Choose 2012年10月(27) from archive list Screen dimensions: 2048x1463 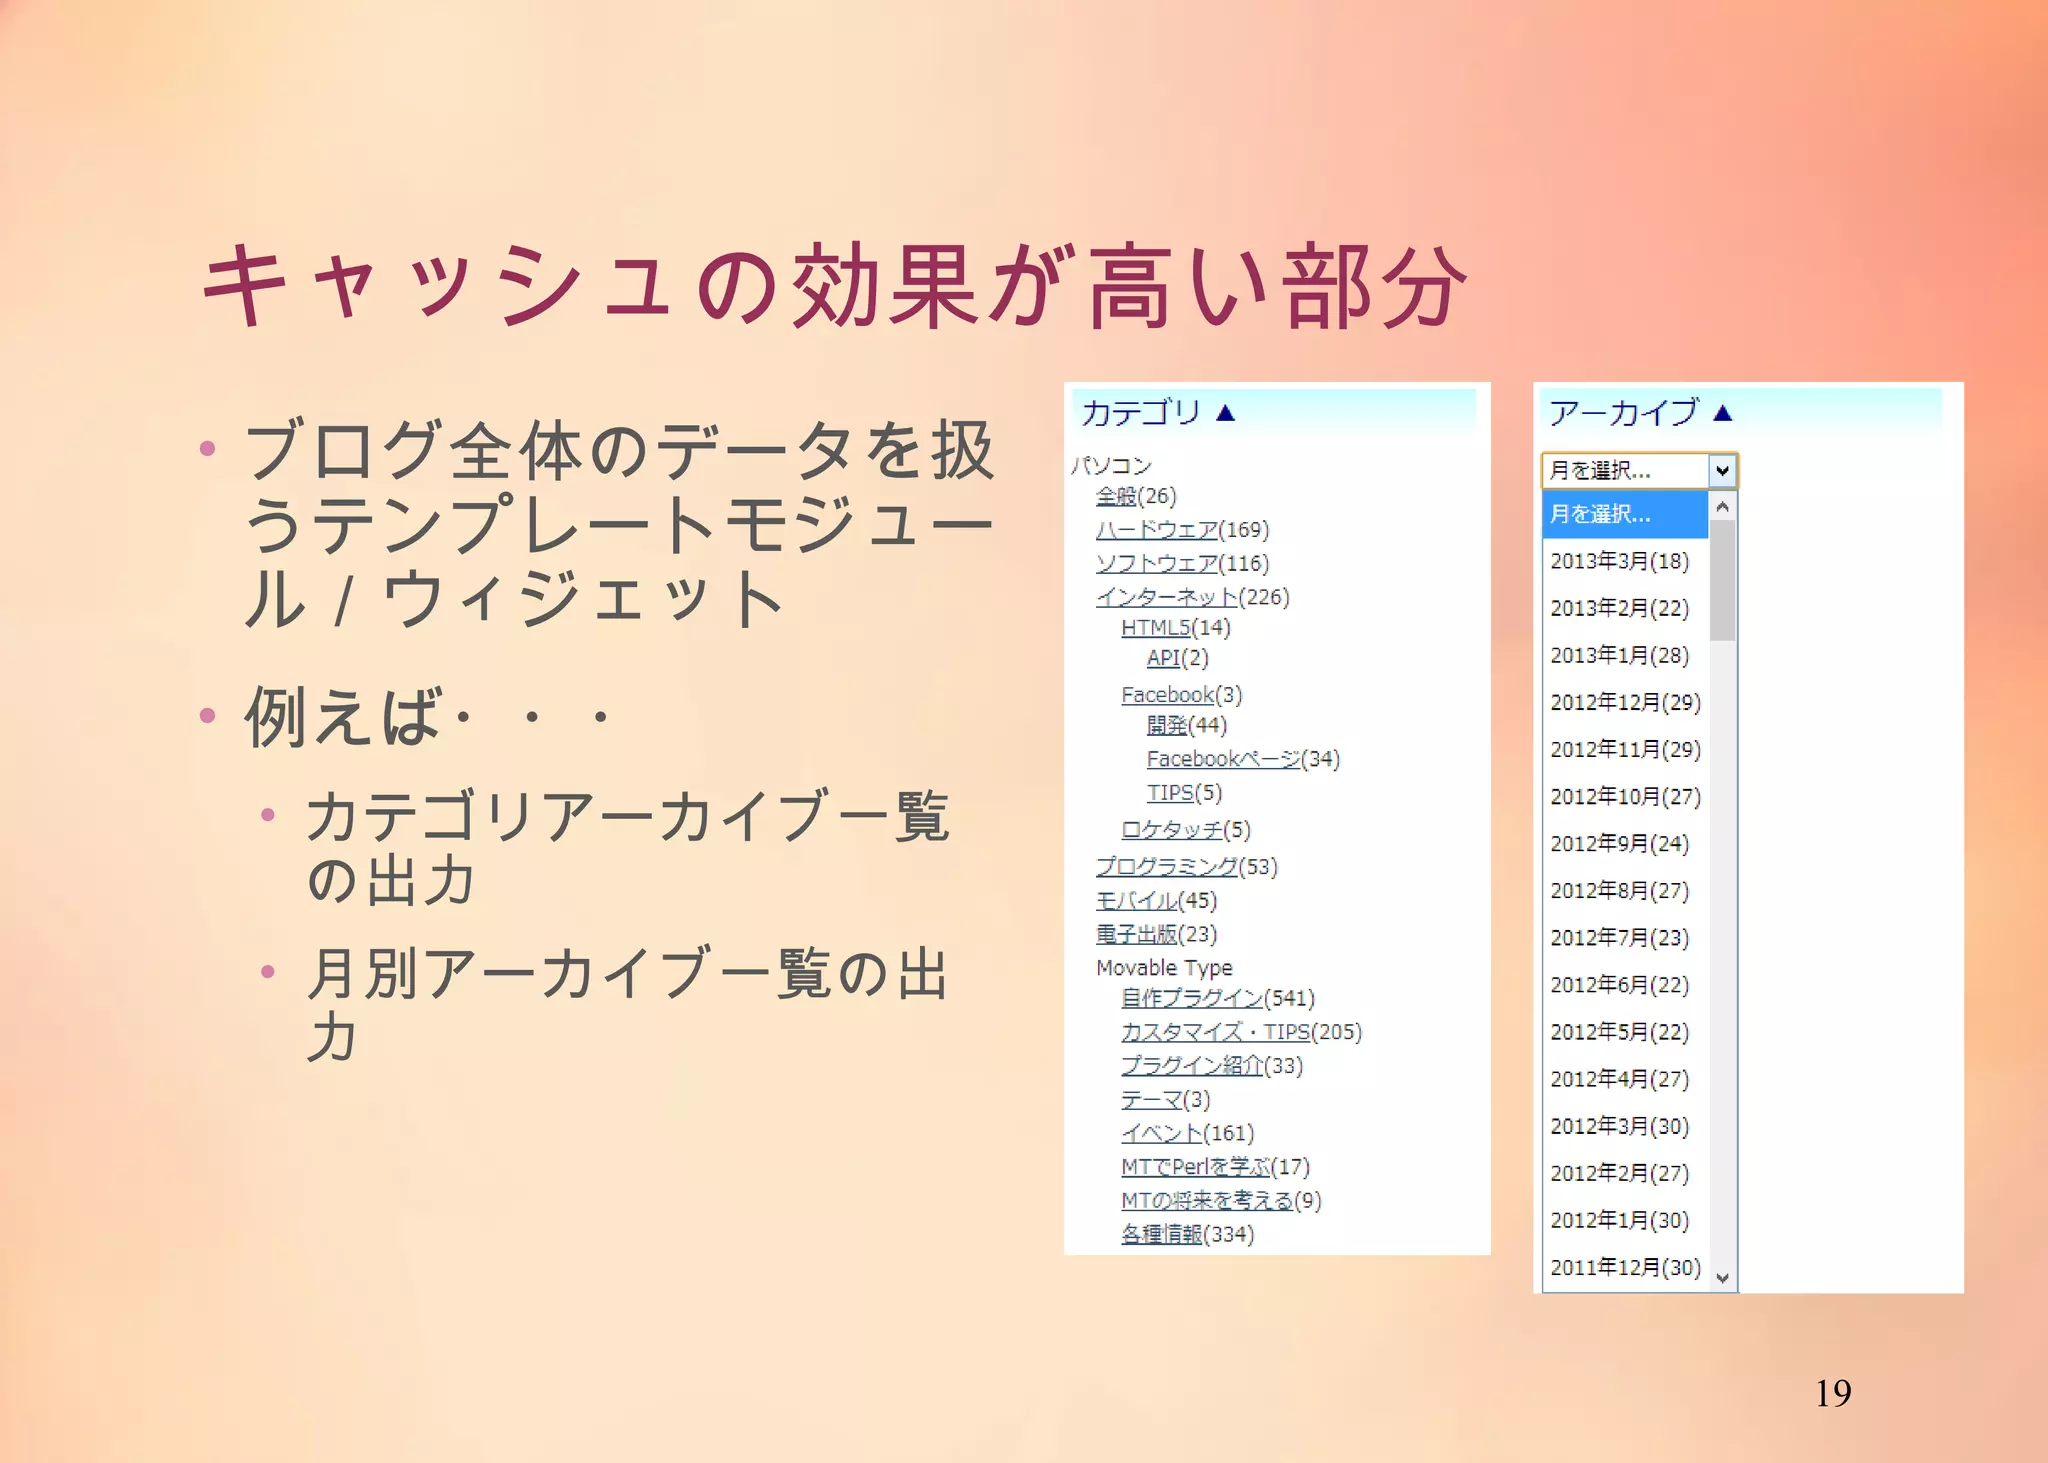coord(1626,796)
